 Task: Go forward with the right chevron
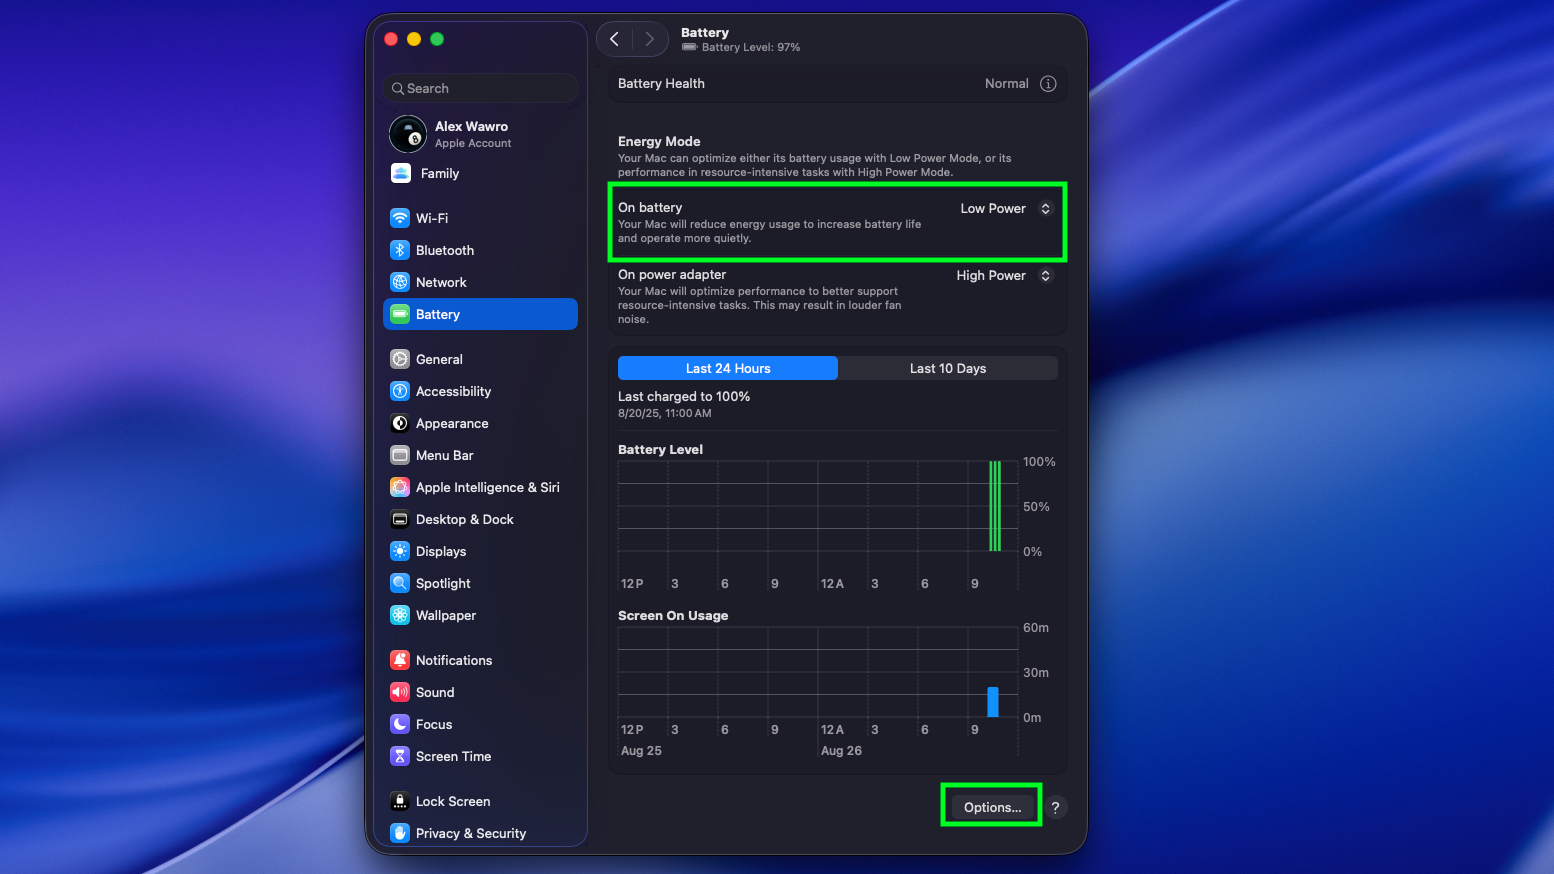pyautogui.click(x=649, y=39)
